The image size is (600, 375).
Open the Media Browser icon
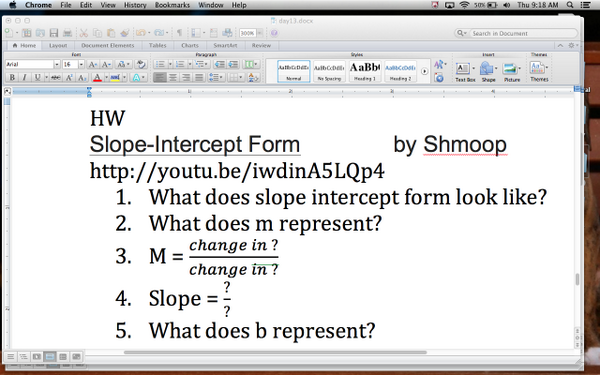pyautogui.click(x=227, y=33)
